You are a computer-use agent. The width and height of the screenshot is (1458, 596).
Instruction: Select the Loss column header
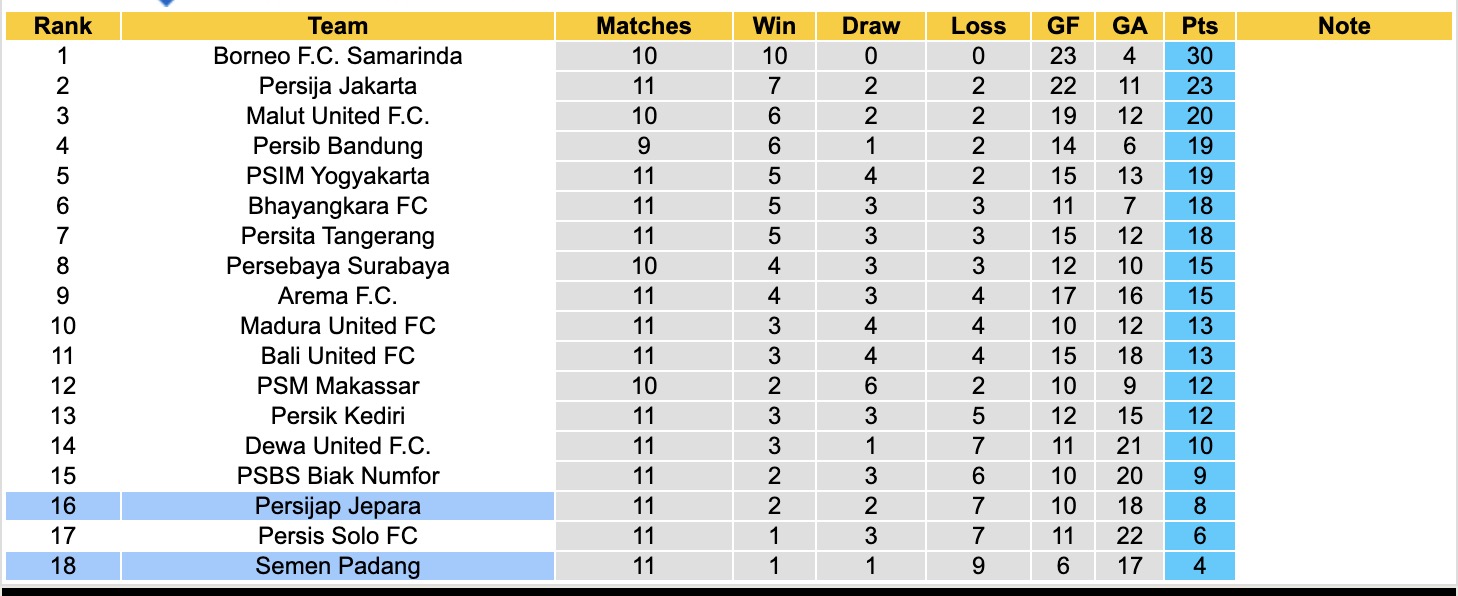[978, 26]
